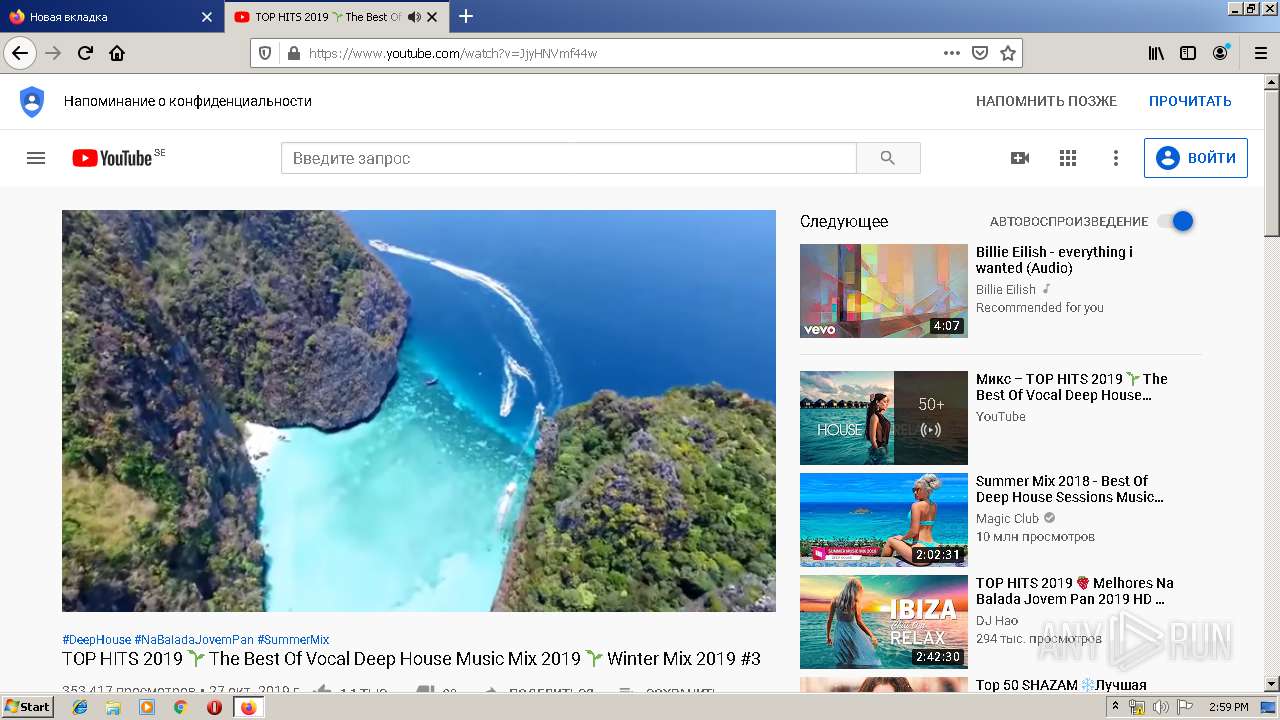Open Summer Mix 2018 video thumbnail

click(884, 520)
